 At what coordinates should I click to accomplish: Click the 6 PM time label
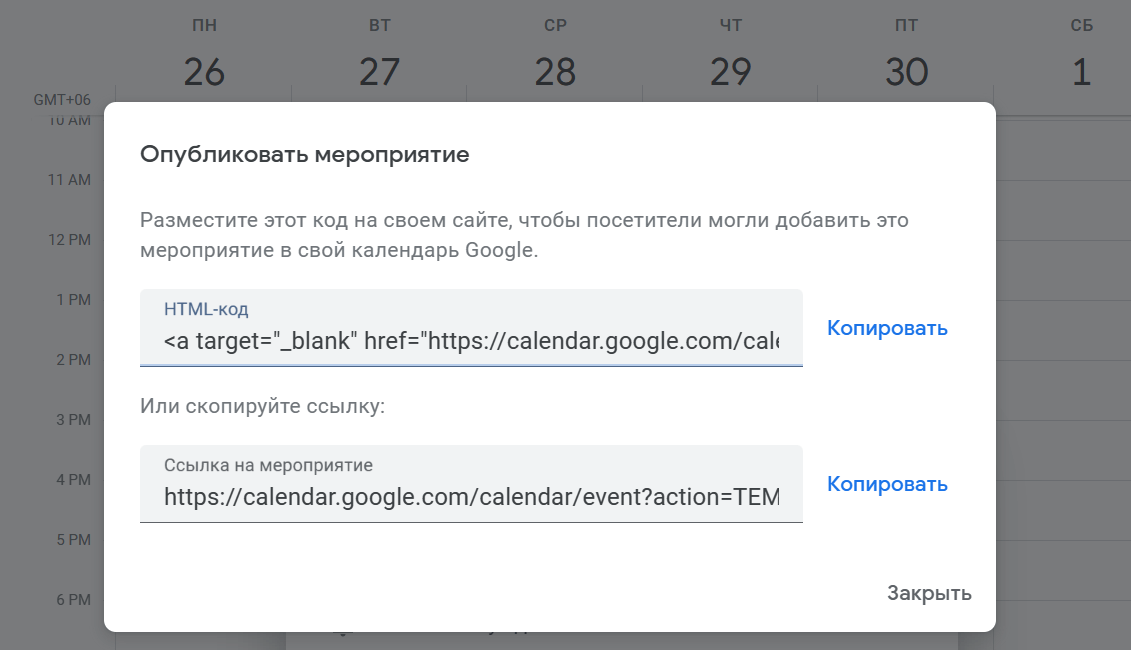click(74, 600)
